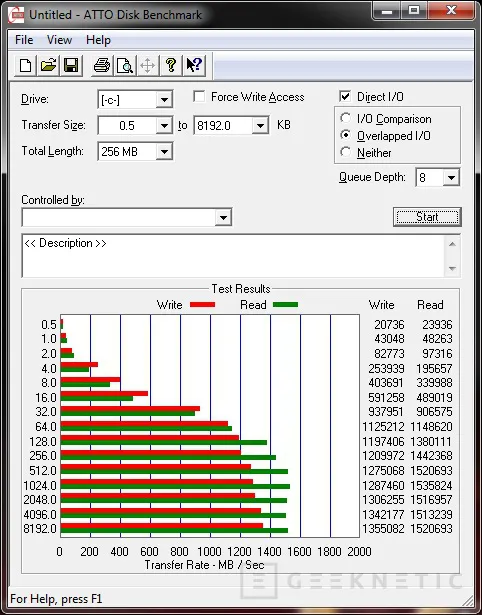Click the Transfer Rate - MB / Sec axis label
Image resolution: width=482 pixels, height=615 pixels.
(x=204, y=565)
